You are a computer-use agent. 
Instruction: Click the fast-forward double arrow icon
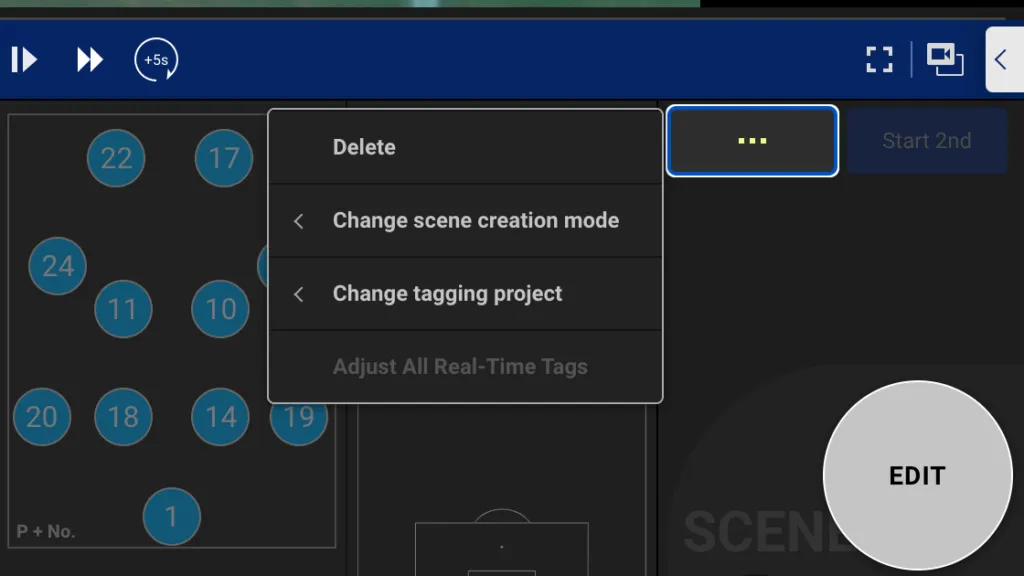click(89, 59)
